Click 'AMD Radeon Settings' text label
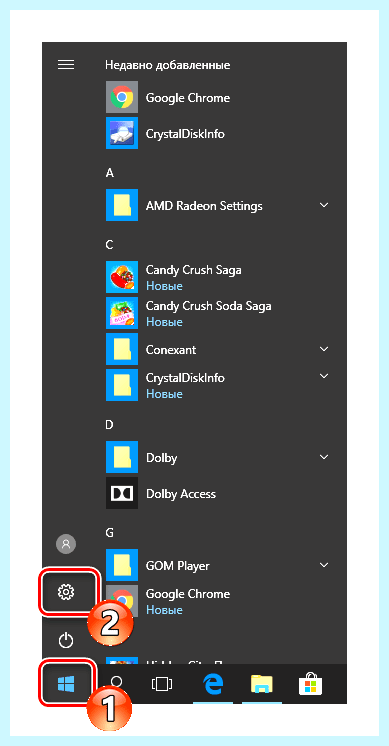This screenshot has height=746, width=389. tap(204, 206)
